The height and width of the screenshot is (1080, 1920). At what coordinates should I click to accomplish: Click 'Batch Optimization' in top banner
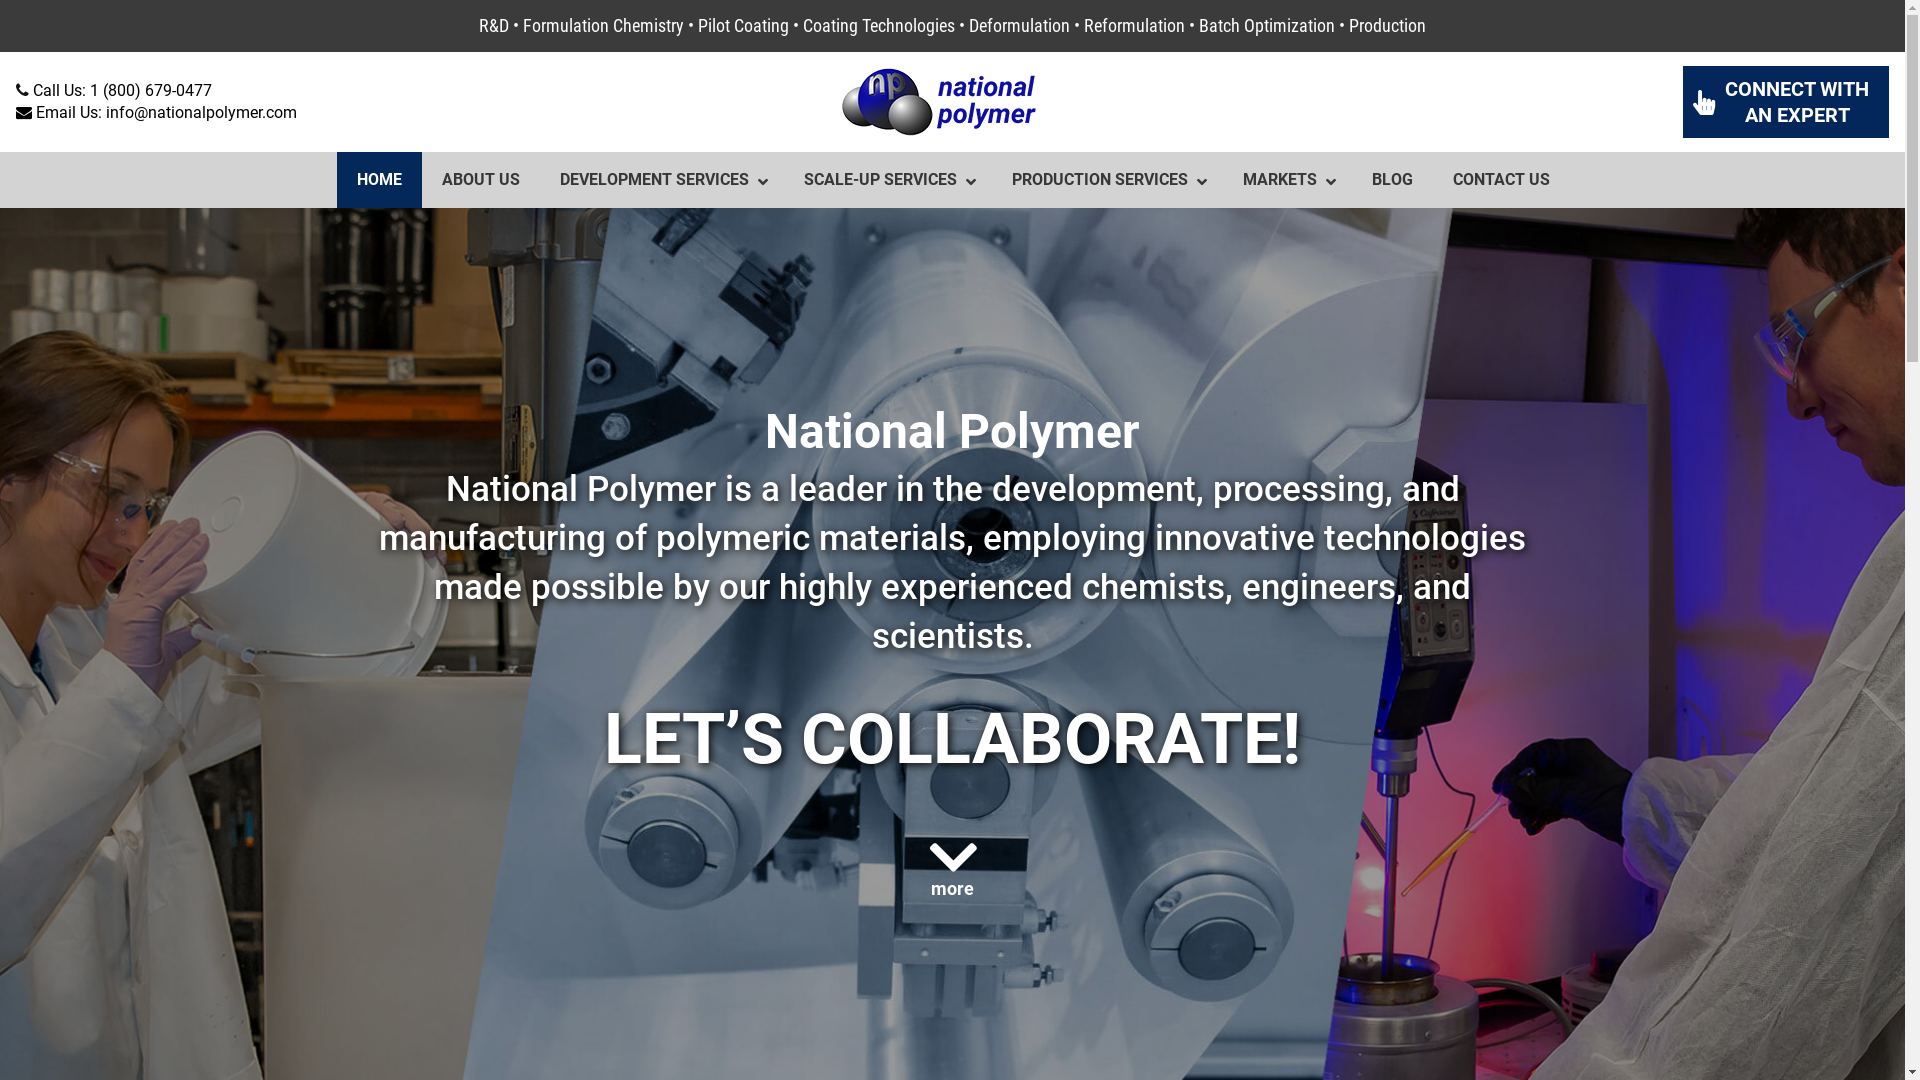(1266, 26)
